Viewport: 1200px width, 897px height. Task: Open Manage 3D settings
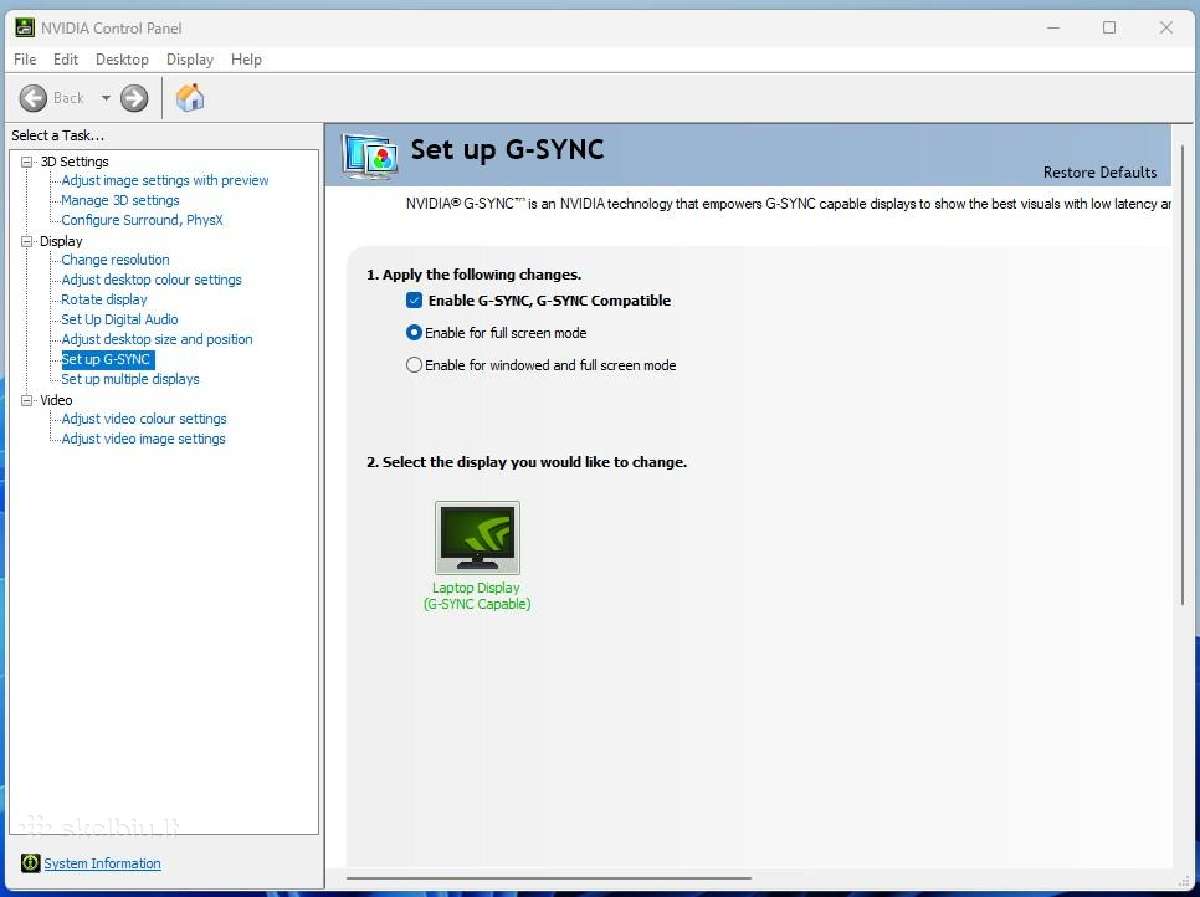120,200
